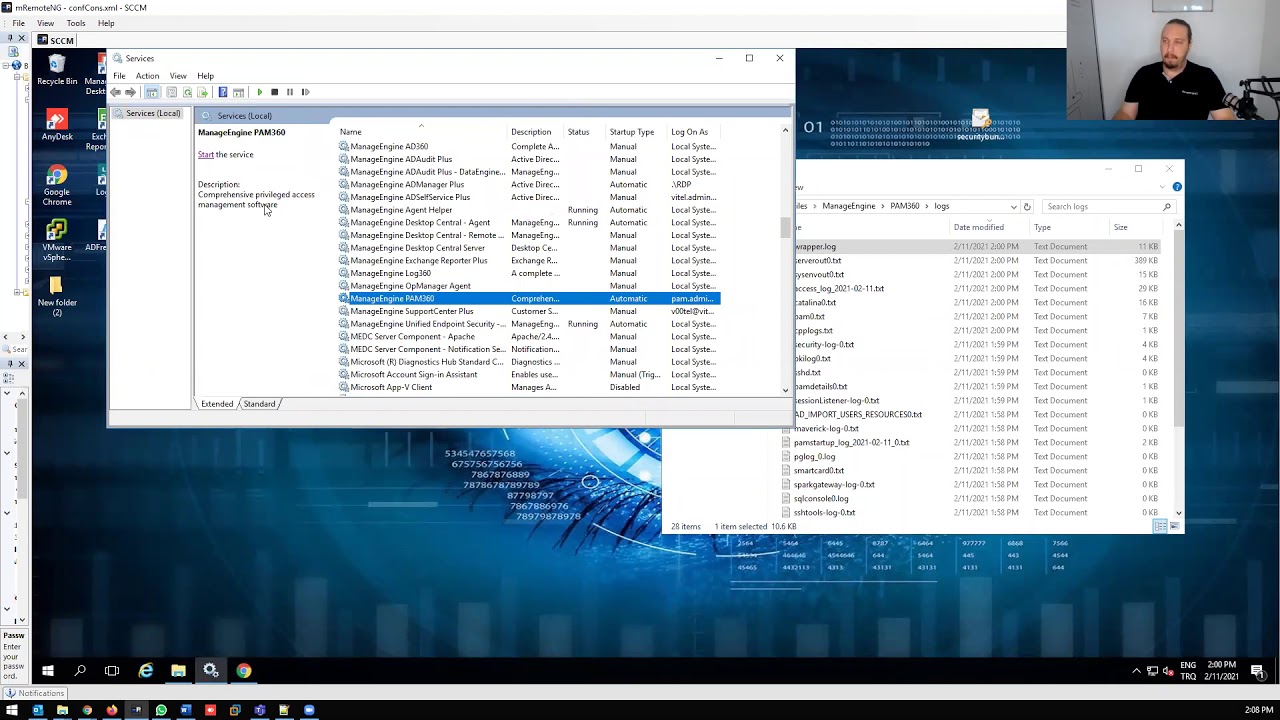Image resolution: width=1280 pixels, height=720 pixels.
Task: Click the Services gear icon on remote taskbar
Action: click(x=211, y=671)
